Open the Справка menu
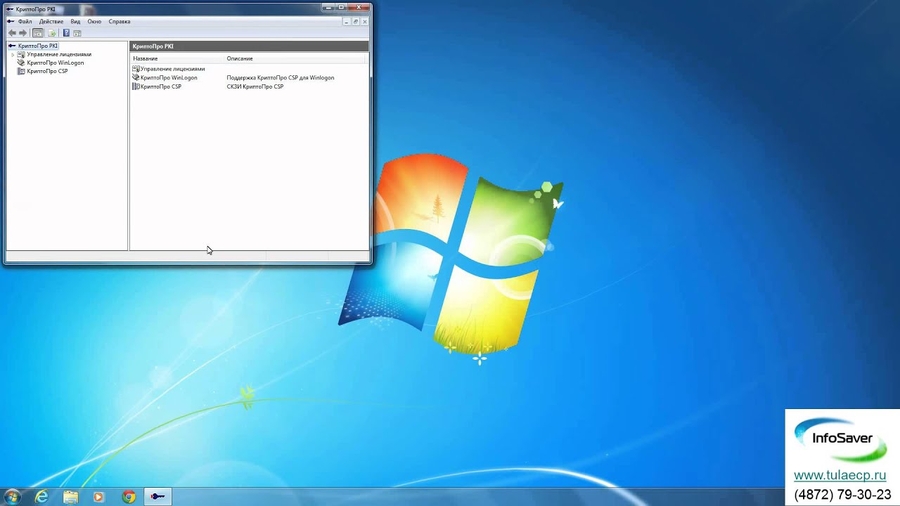This screenshot has width=900, height=506. tap(119, 21)
